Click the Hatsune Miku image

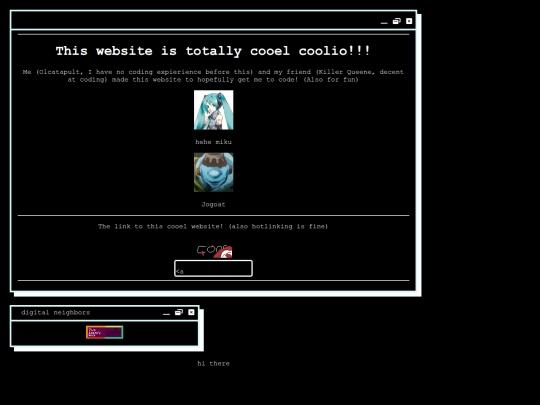point(214,110)
